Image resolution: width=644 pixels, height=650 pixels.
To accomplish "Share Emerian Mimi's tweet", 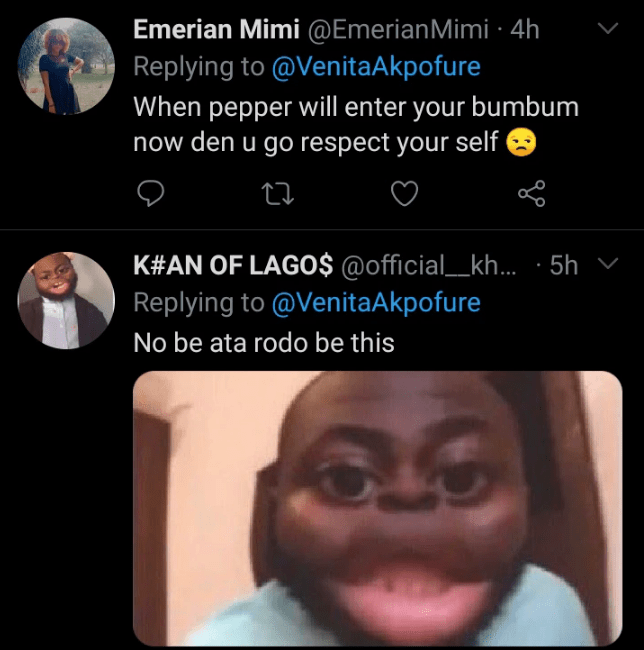I will coord(531,193).
